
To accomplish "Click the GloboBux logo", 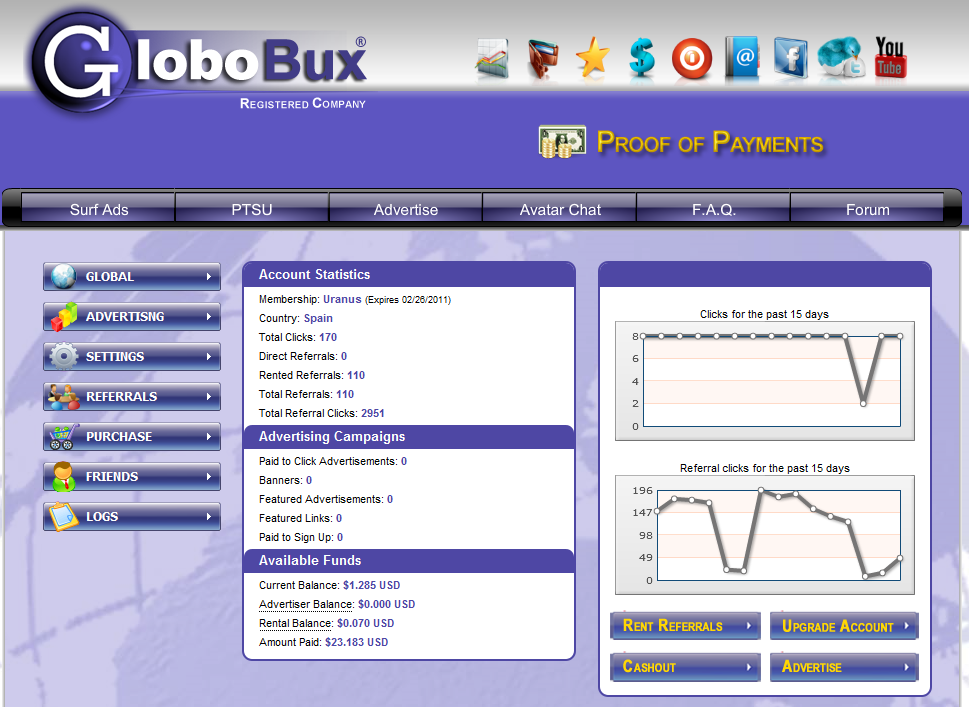I will point(201,62).
